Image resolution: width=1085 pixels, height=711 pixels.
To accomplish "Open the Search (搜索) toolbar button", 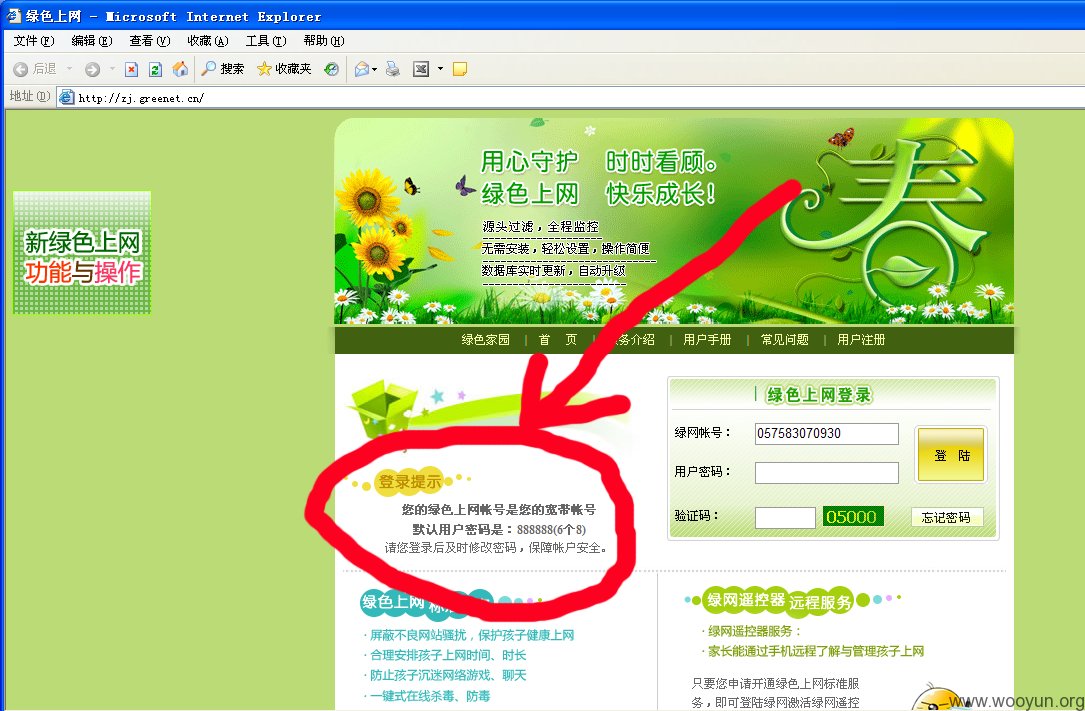I will 223,68.
